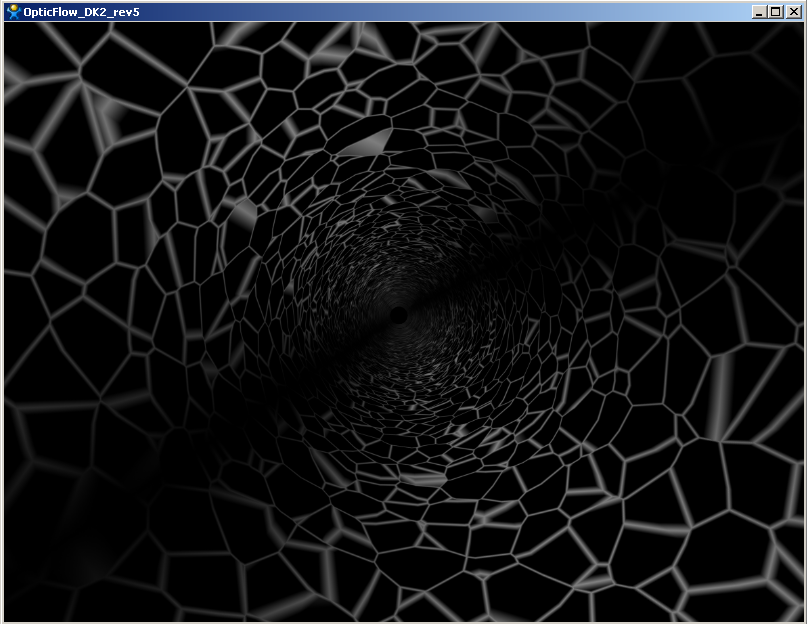Click the bottom-left corner of the tunnel view

[8, 616]
